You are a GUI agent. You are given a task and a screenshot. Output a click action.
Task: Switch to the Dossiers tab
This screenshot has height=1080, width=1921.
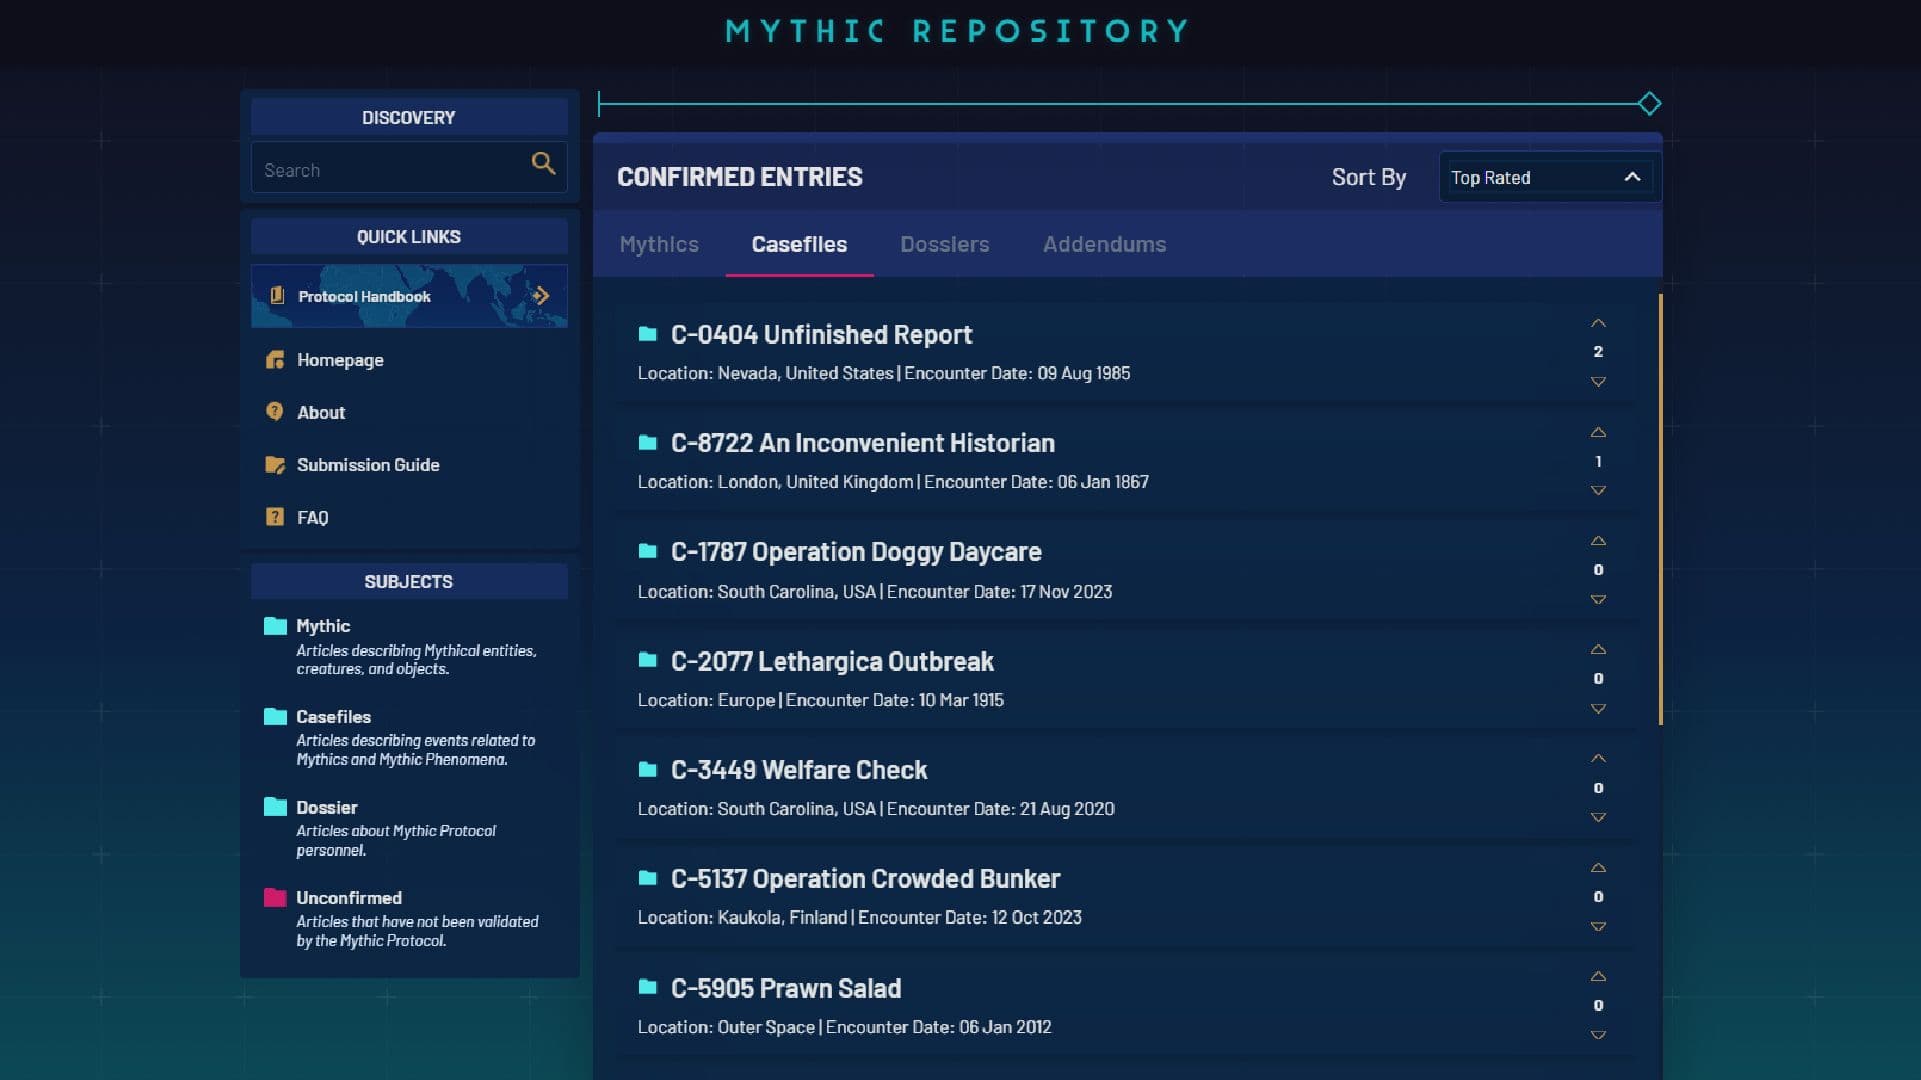point(944,244)
